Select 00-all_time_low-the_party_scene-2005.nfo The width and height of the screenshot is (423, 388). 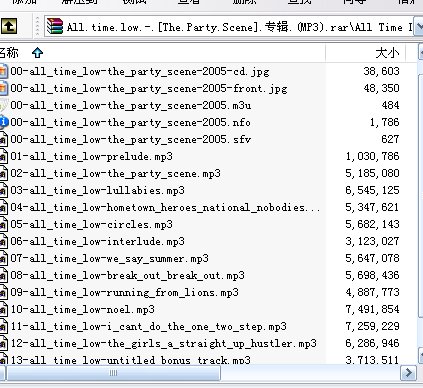click(x=130, y=122)
